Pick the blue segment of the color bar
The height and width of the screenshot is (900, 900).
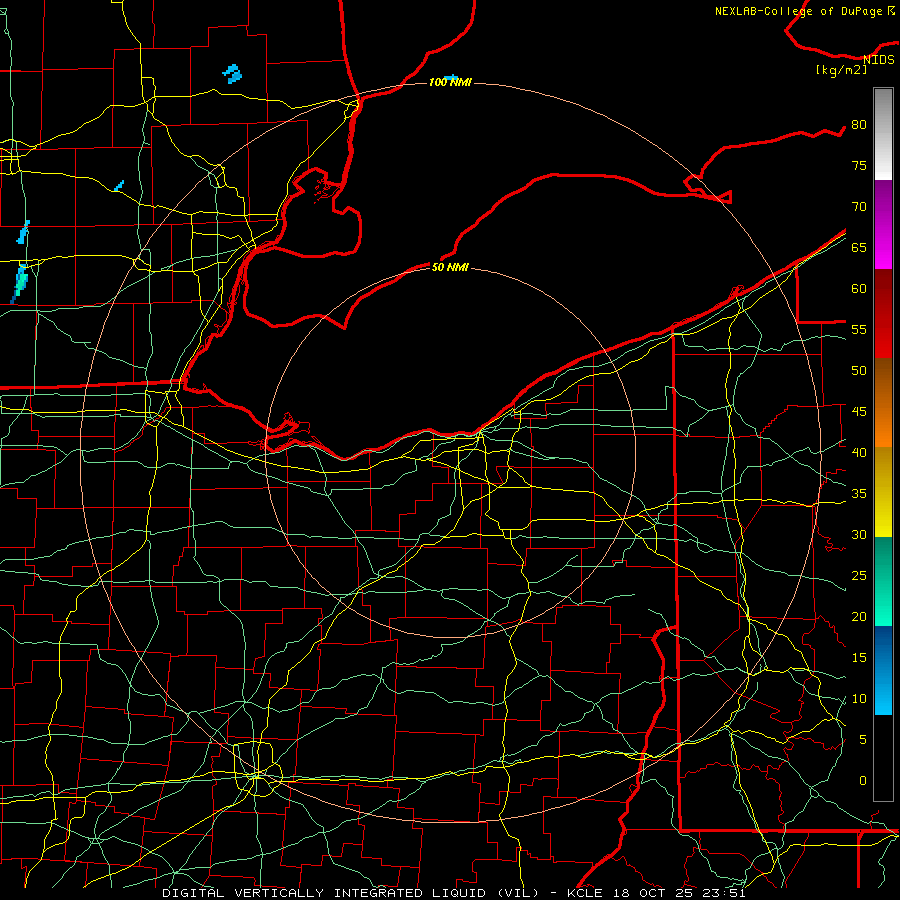[x=883, y=670]
